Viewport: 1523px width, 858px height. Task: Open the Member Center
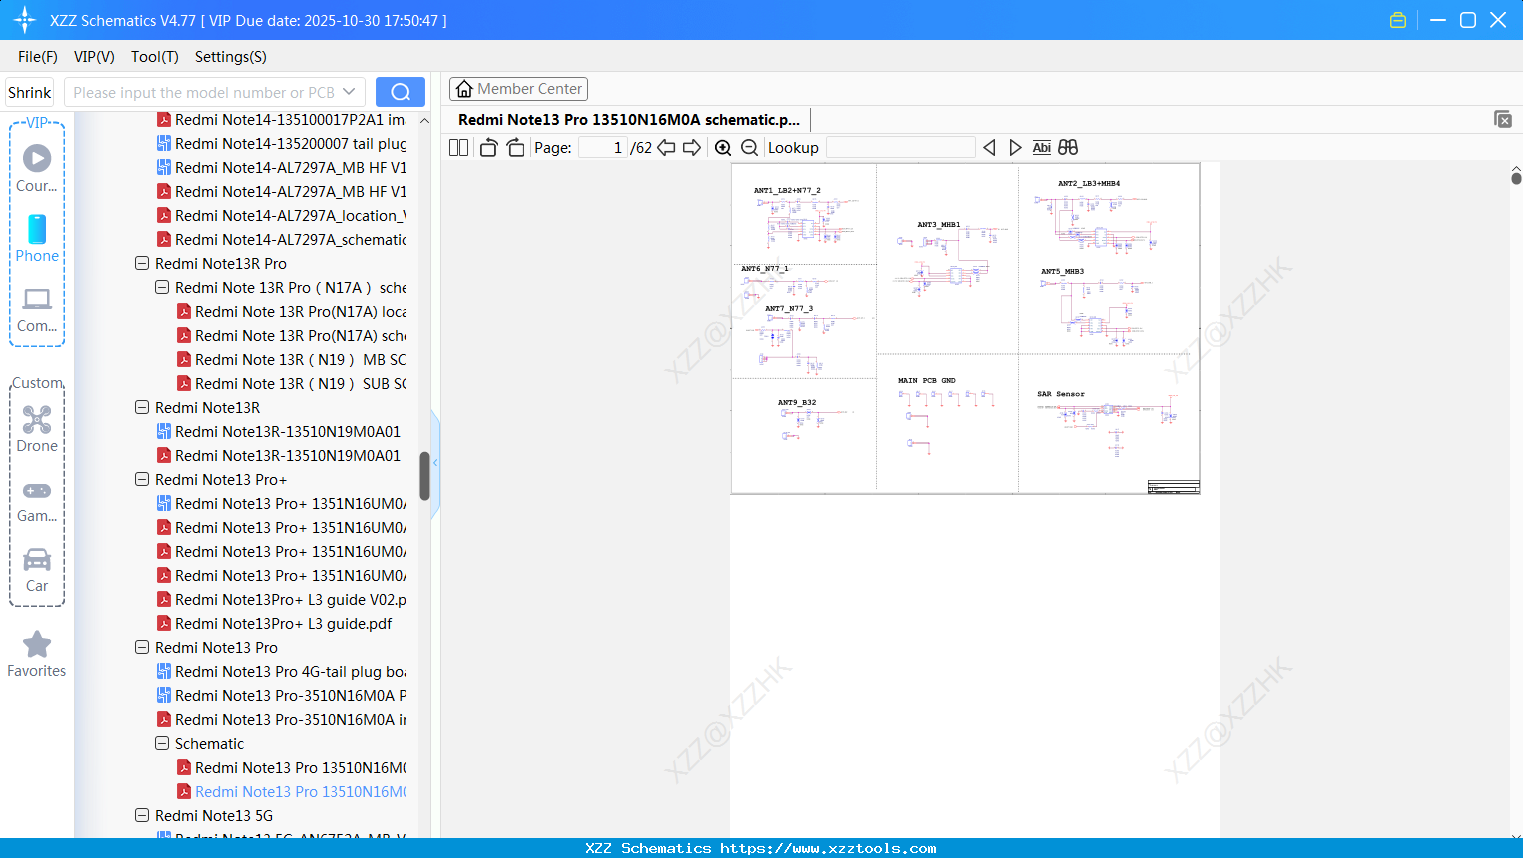(518, 89)
